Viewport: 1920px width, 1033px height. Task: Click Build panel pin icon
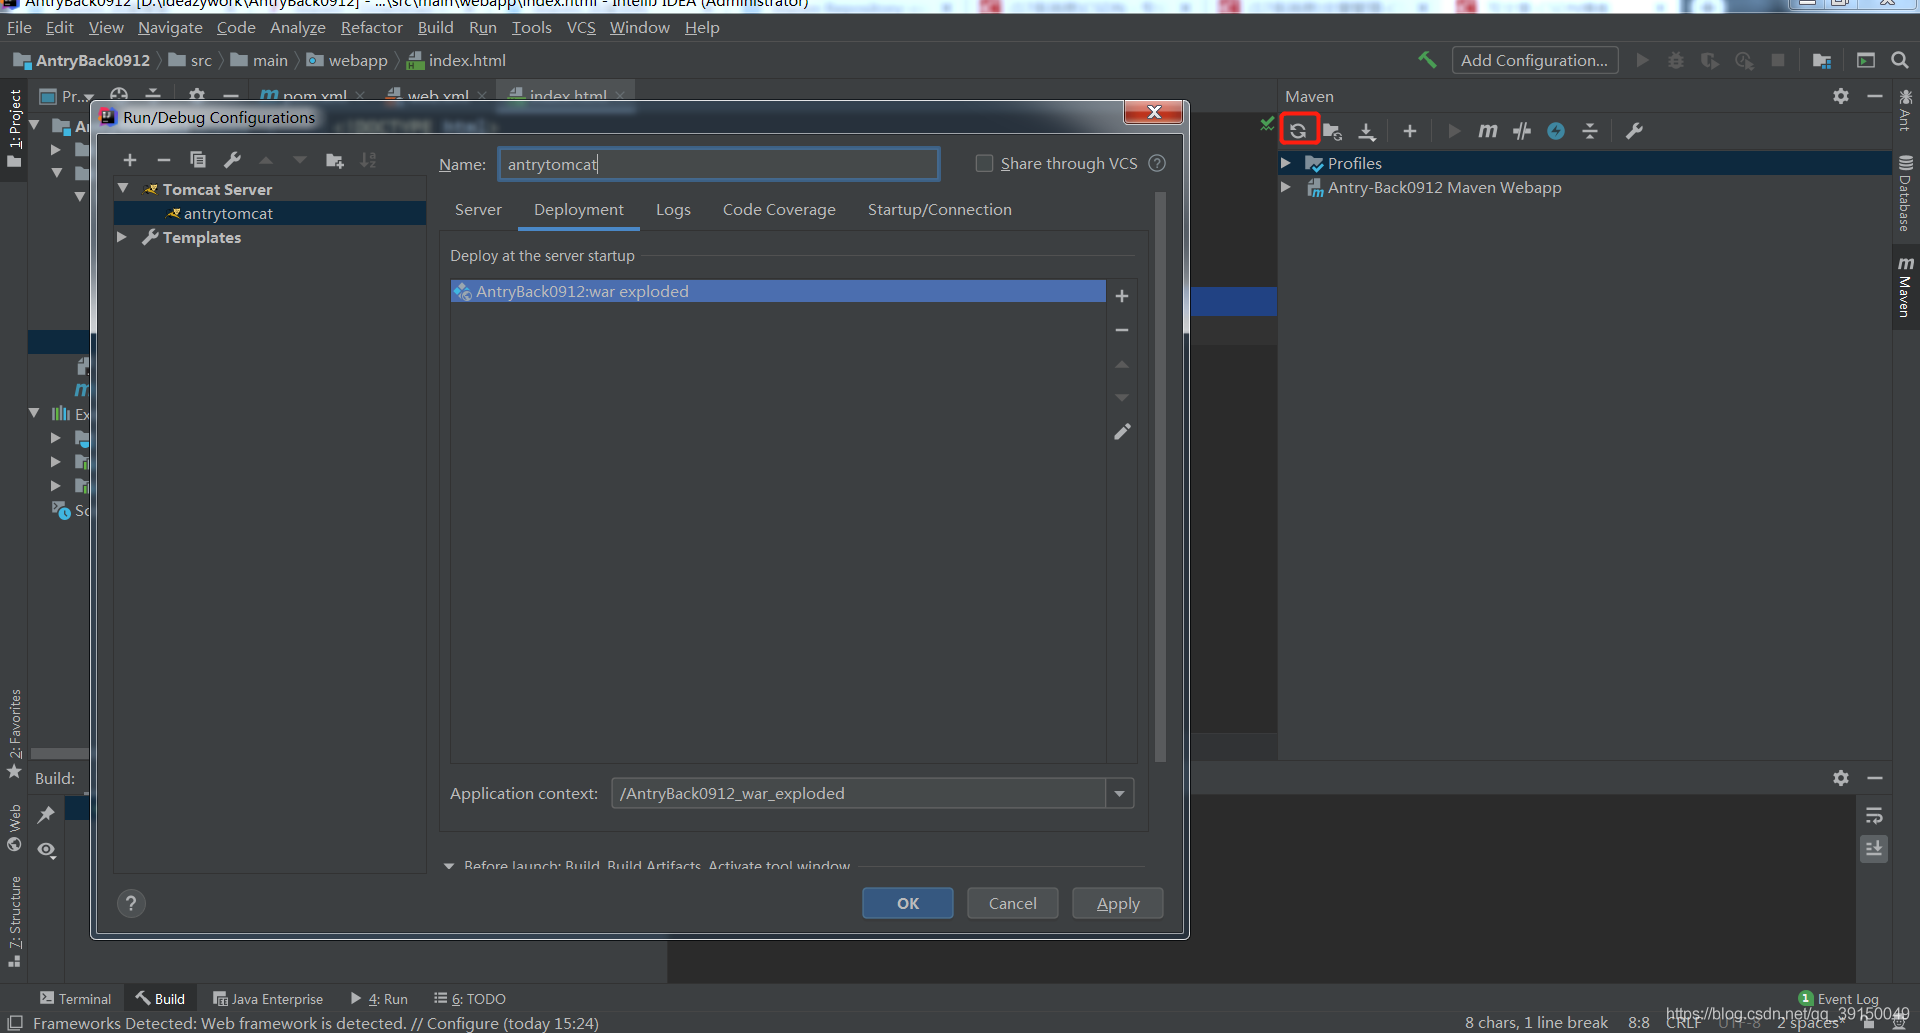tap(46, 815)
